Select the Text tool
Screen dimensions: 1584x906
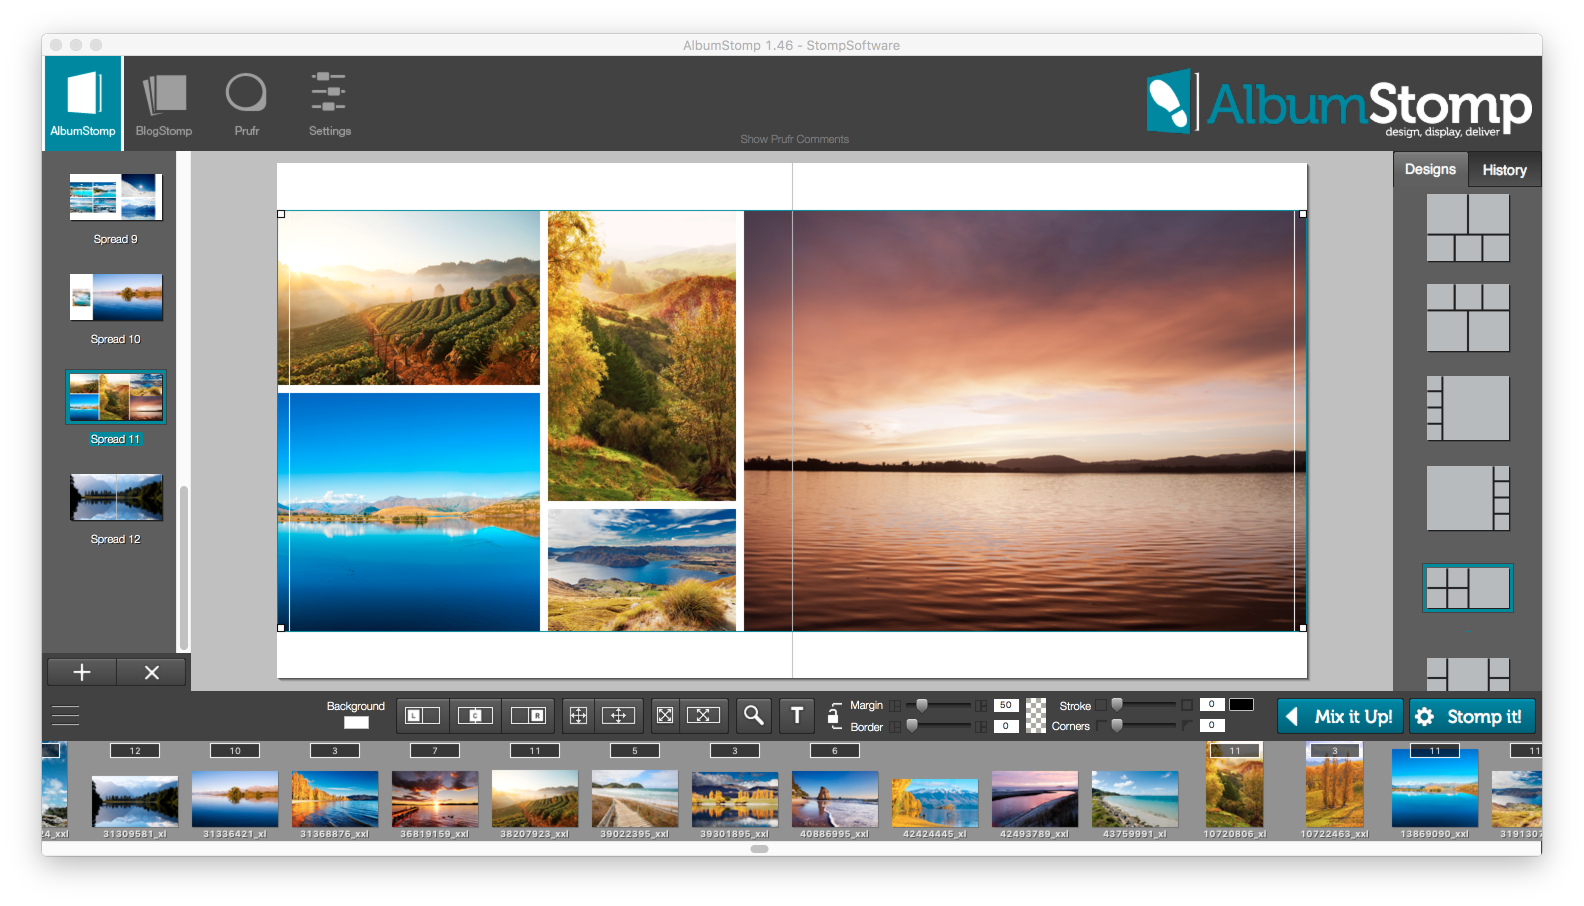coord(797,715)
